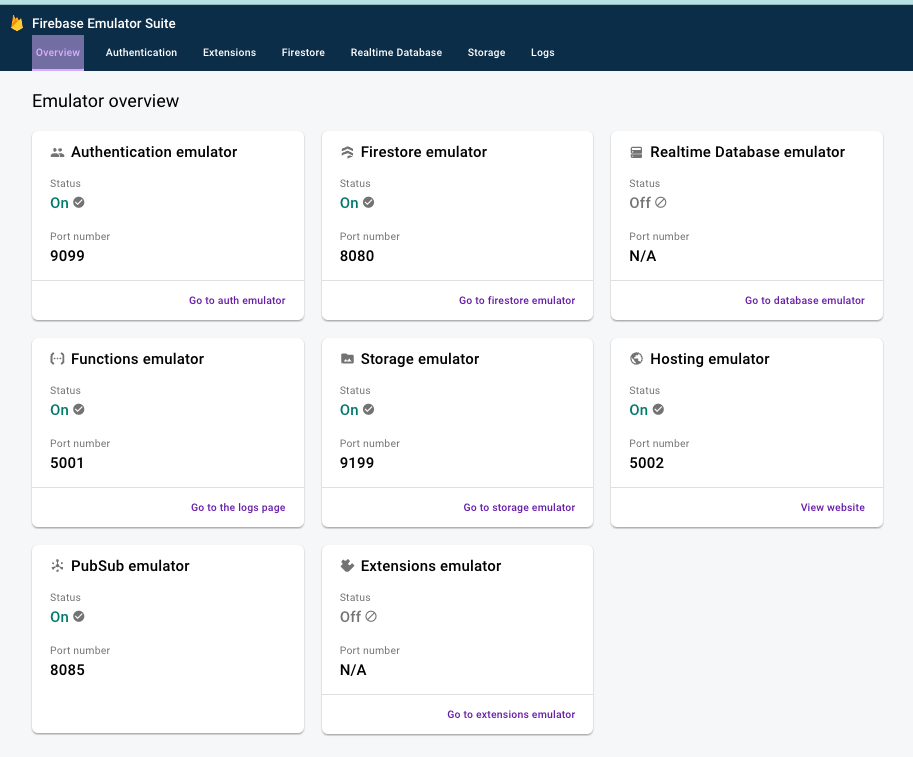Screen dimensions: 913x757
Task: Click the Hosting emulator globe icon
Action: coord(636,359)
